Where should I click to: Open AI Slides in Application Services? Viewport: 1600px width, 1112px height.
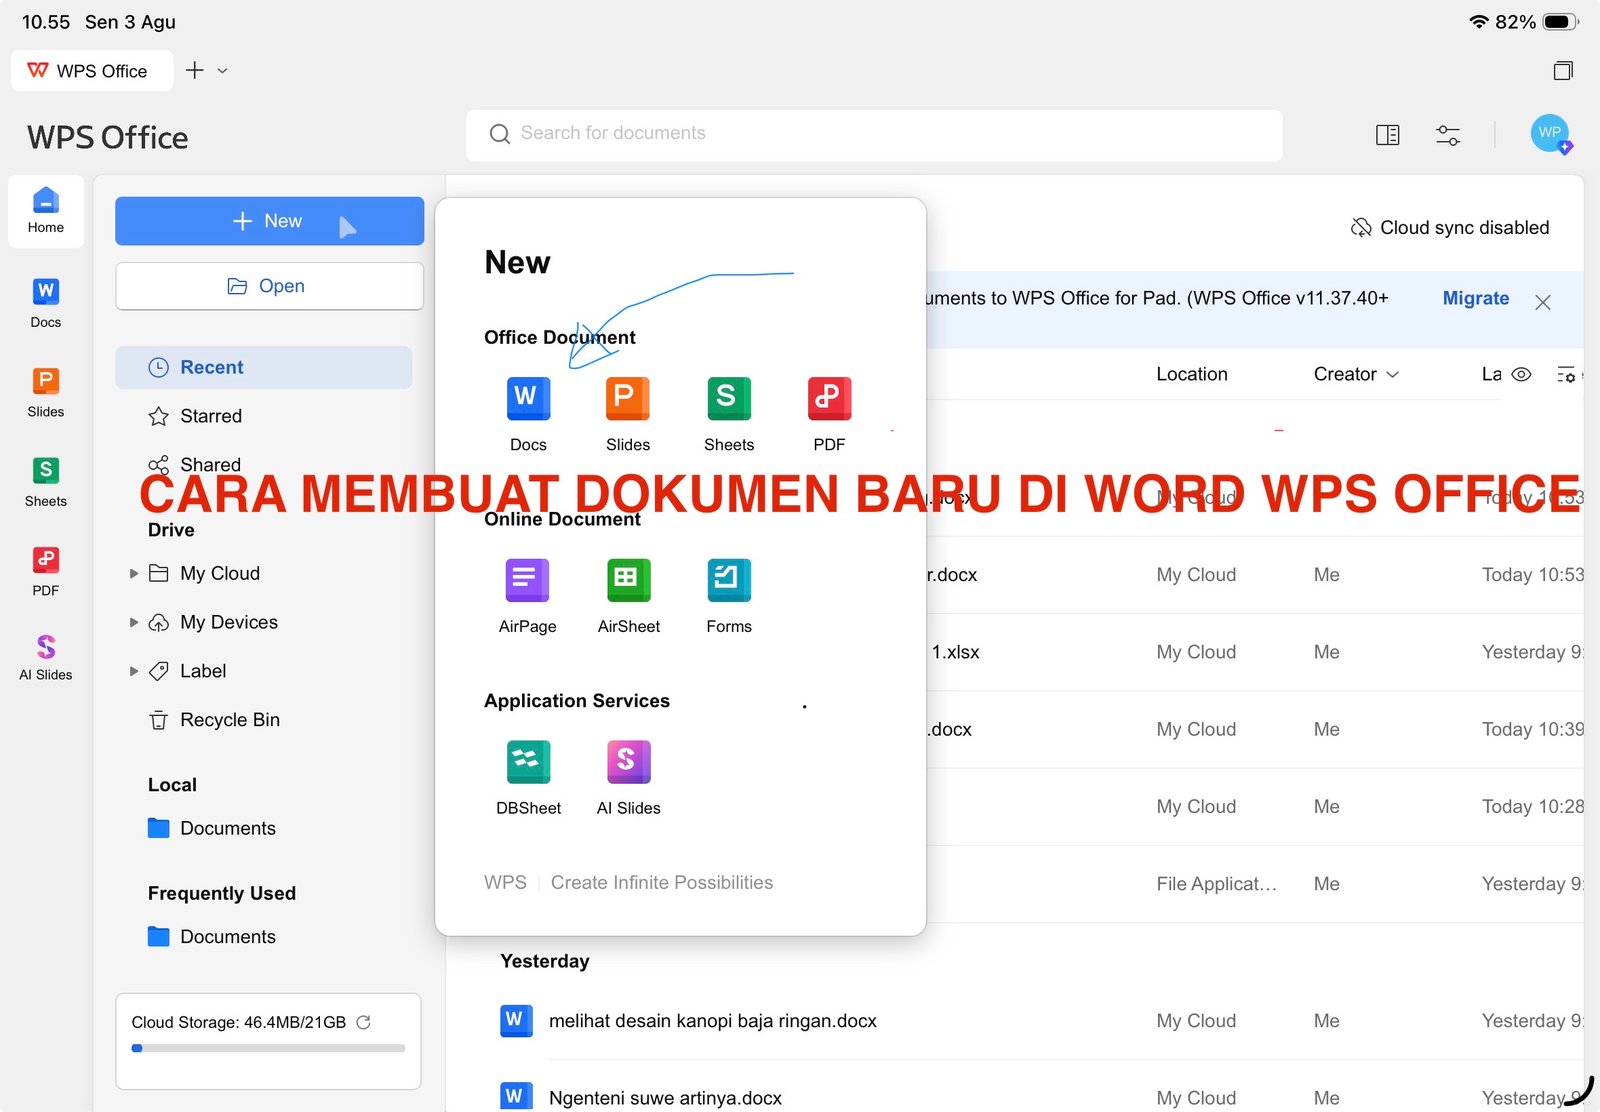click(x=629, y=779)
